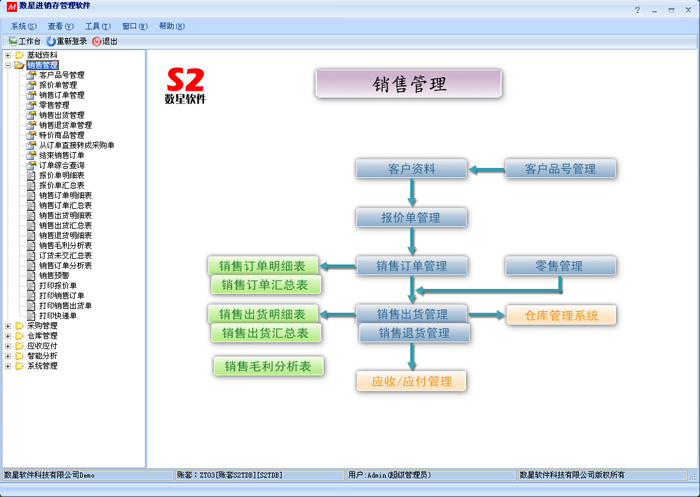
Task: Select 打印销售出货单 in the tree
Action: (65, 305)
